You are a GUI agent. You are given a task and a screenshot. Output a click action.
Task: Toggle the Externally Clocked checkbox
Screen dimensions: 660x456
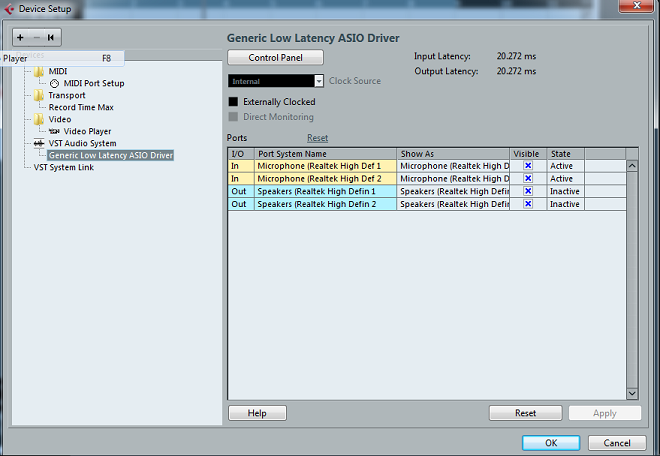(233, 101)
